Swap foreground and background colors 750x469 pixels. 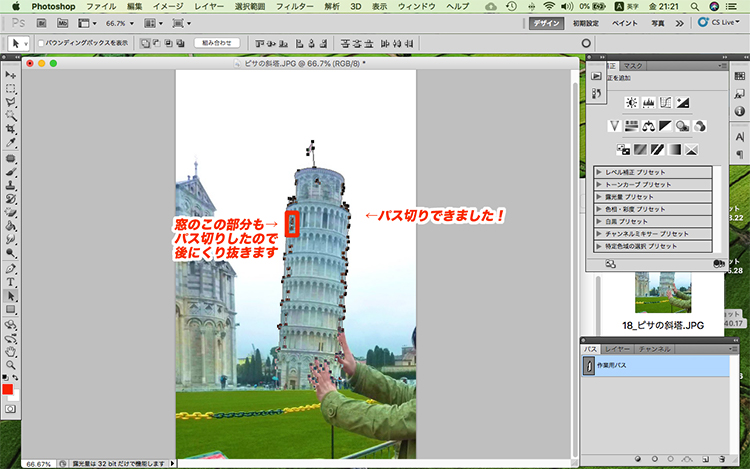click(x=15, y=378)
